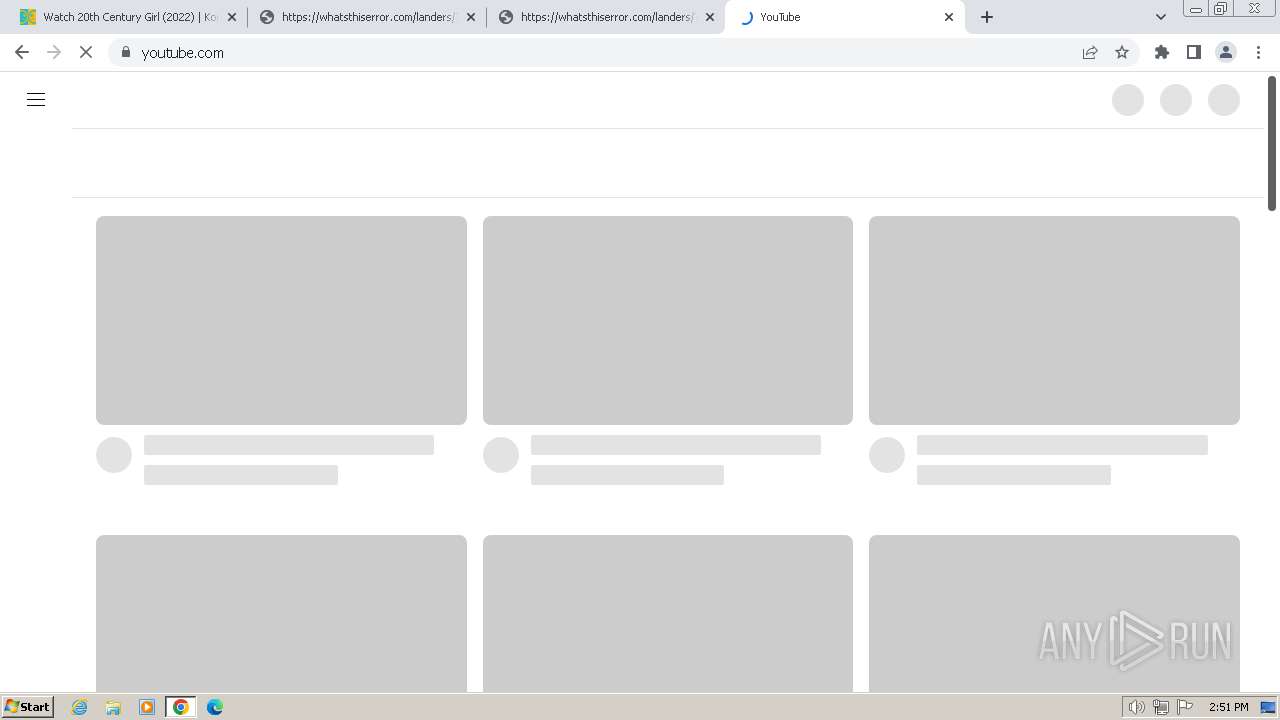Viewport: 1280px width, 720px height.
Task: Open the Action Center flag icon
Action: coord(1185,707)
